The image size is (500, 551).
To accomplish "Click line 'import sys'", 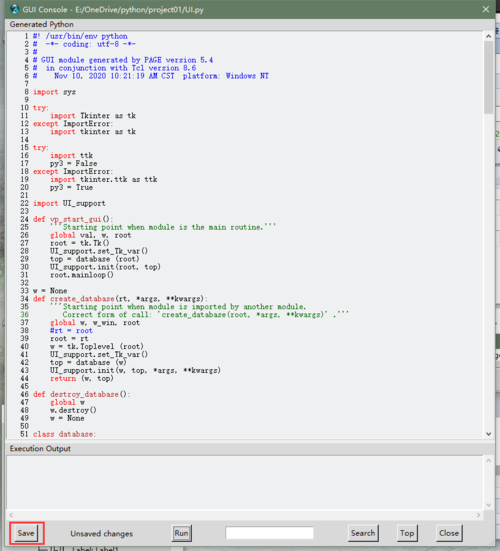I will [x=54, y=92].
